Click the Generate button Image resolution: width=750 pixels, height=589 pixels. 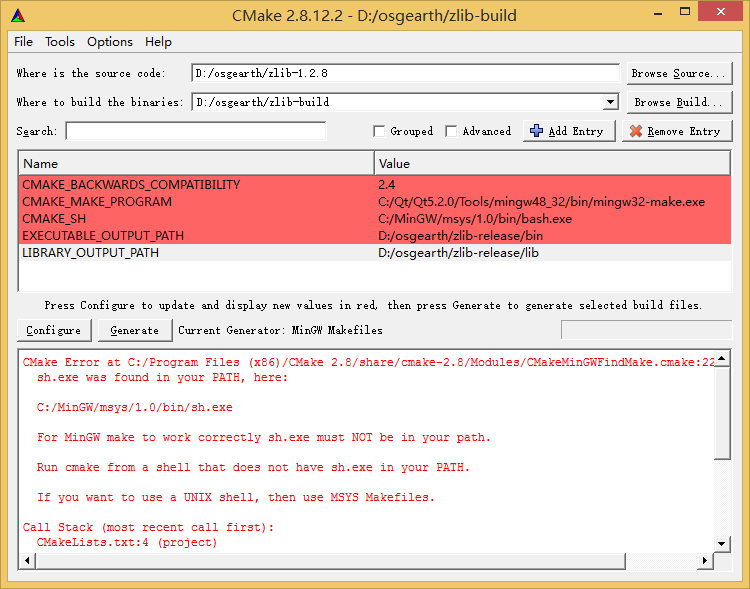135,330
